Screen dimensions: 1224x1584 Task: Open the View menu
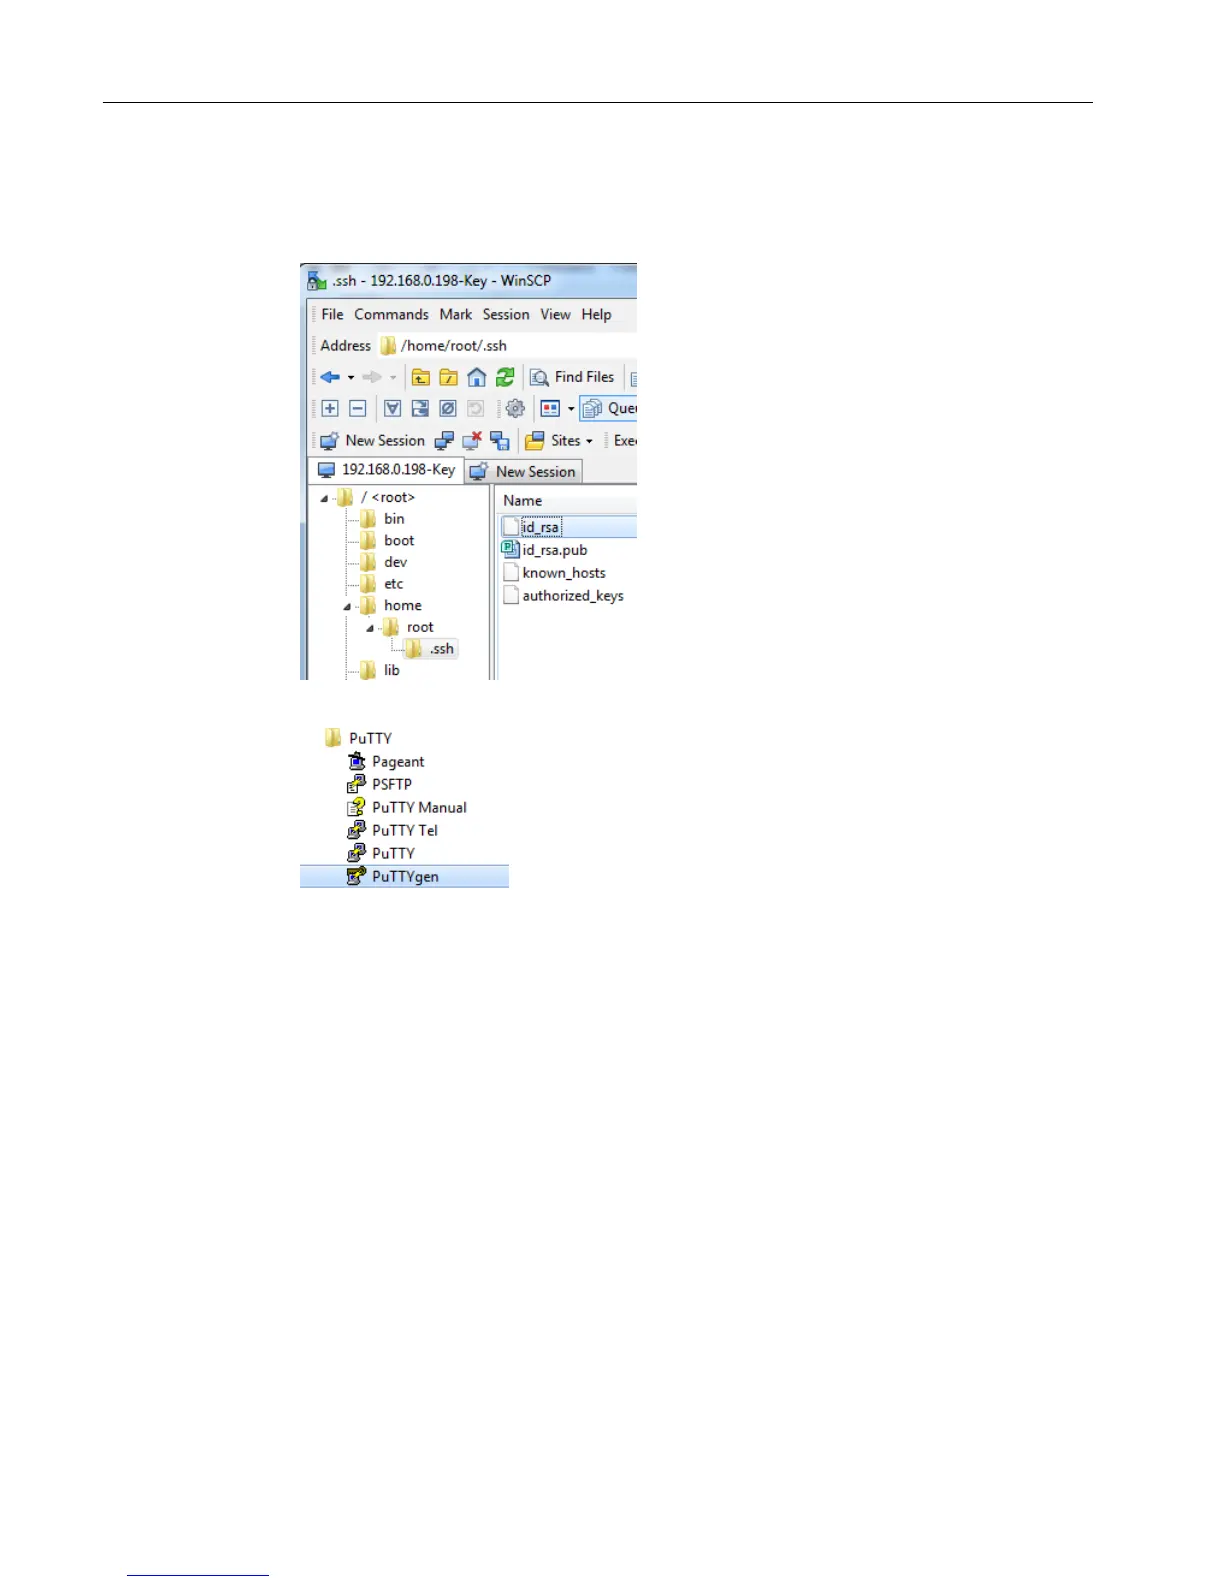(x=555, y=314)
